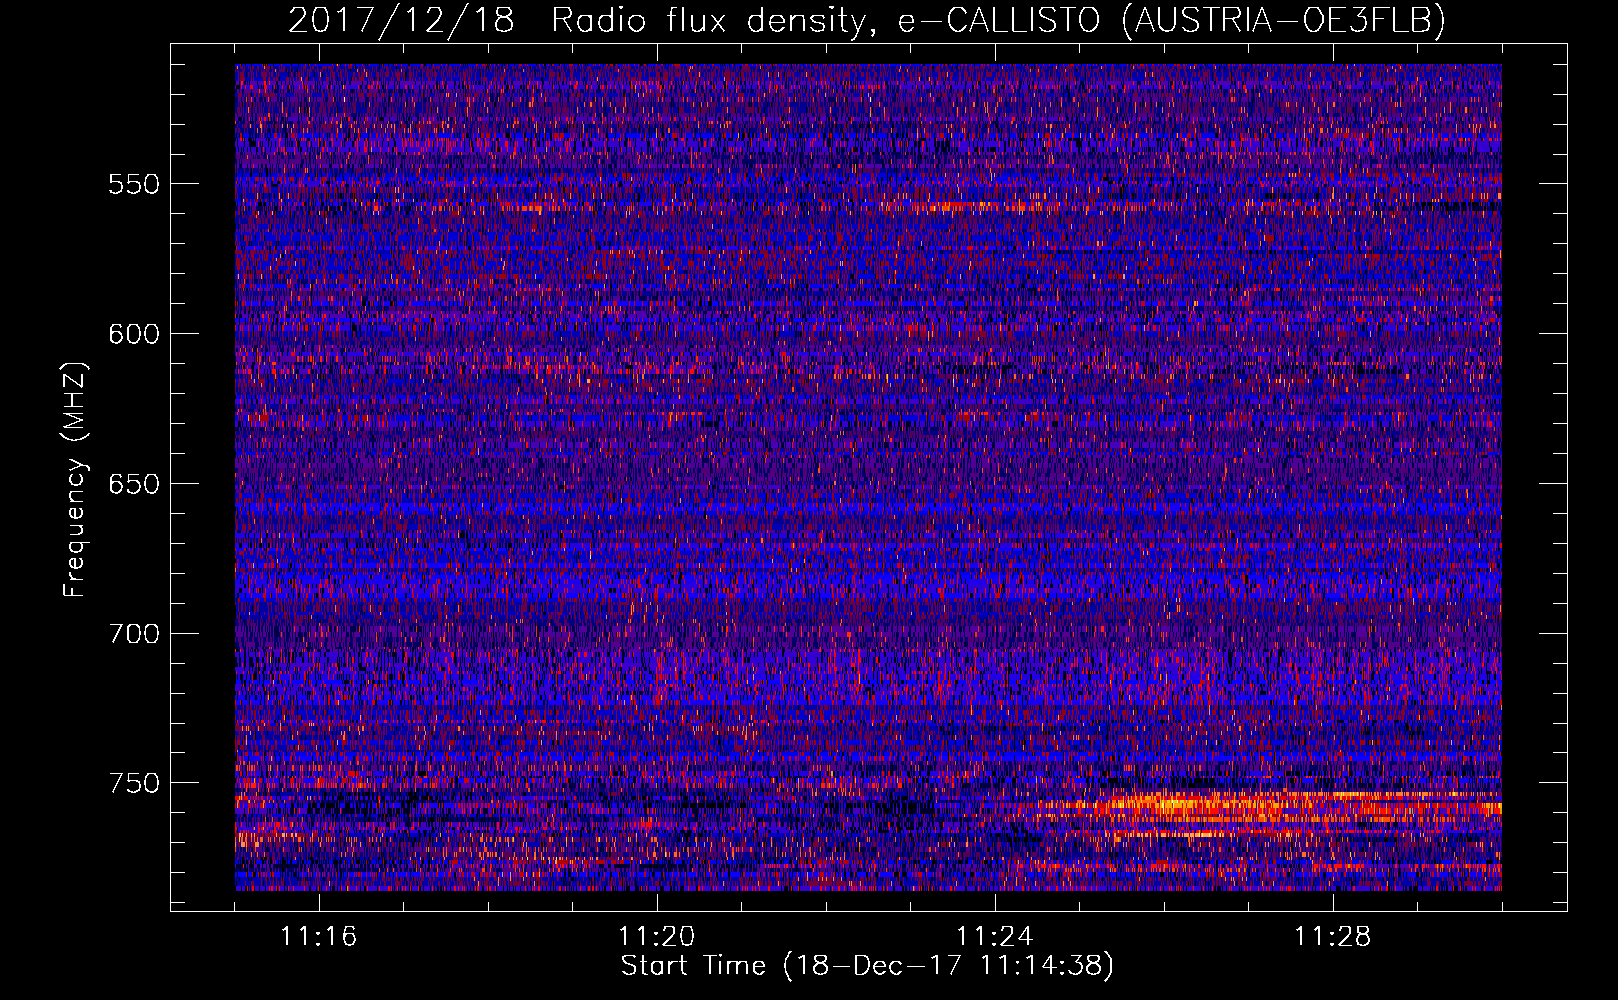Image resolution: width=1618 pixels, height=1000 pixels.
Task: Click the 700 frequency tick label
Action: (x=134, y=634)
